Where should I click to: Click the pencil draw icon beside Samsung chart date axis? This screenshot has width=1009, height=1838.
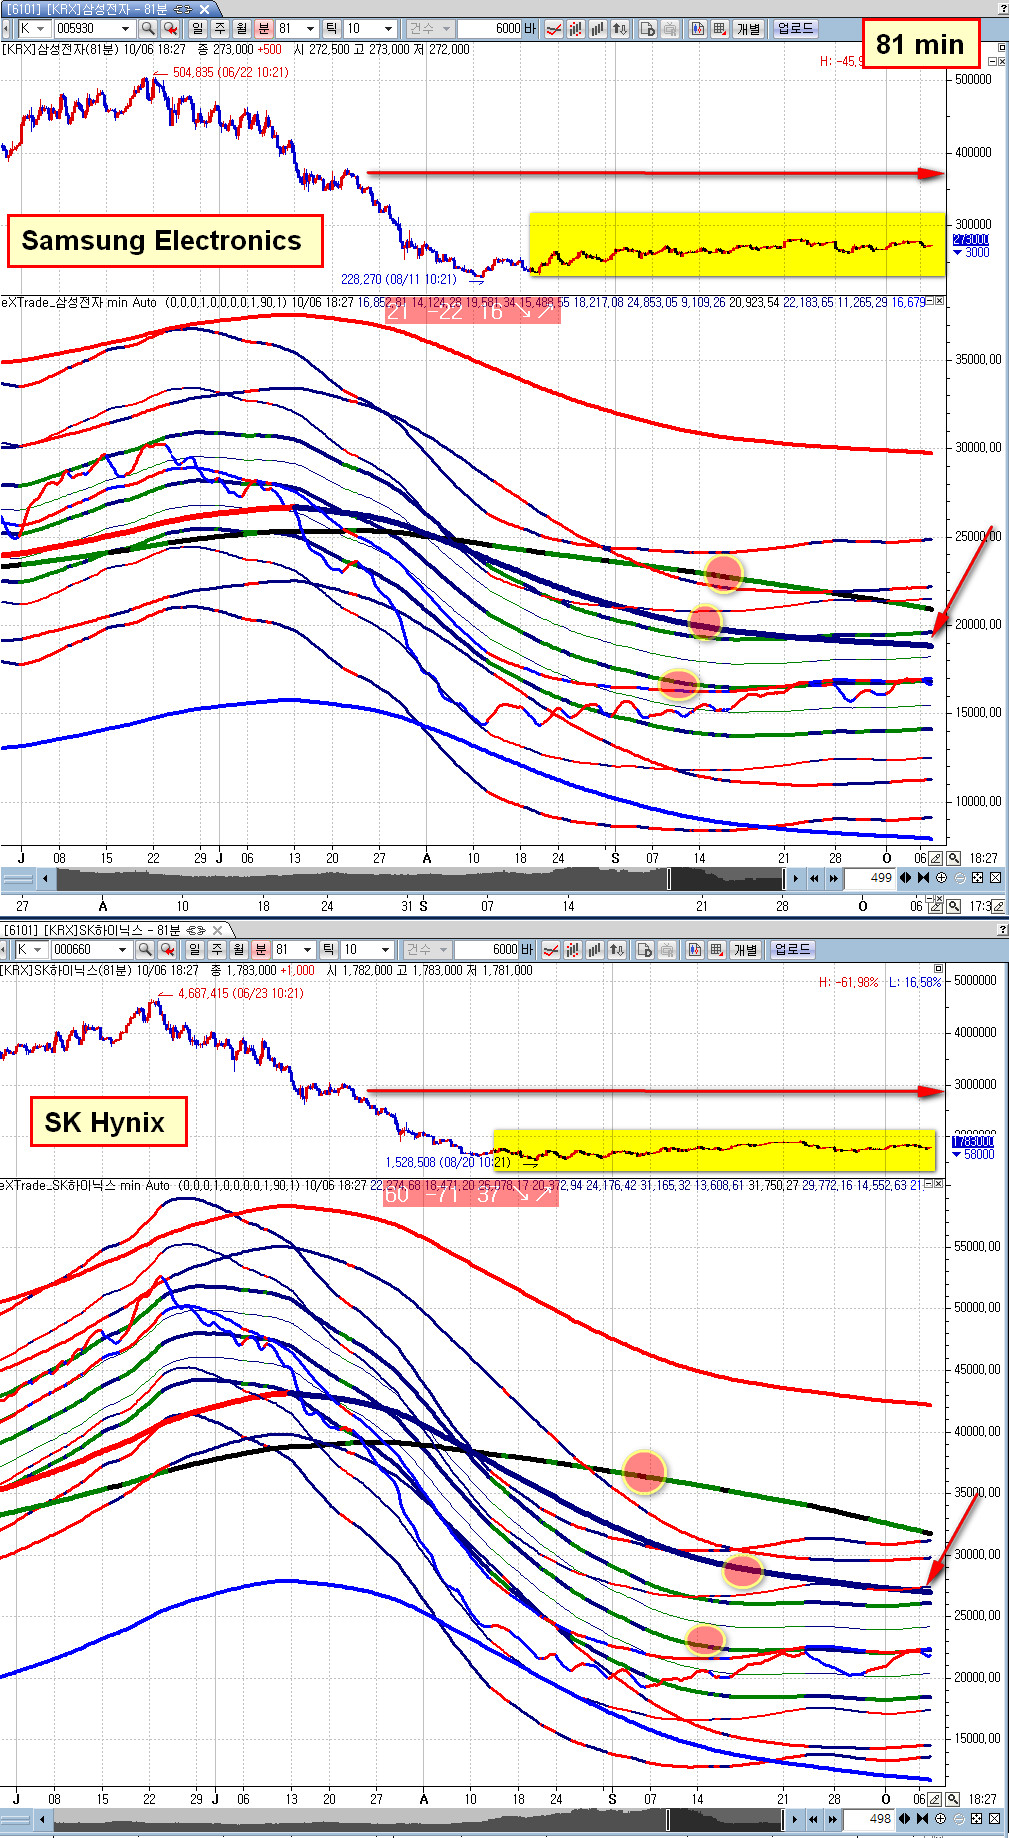(x=936, y=858)
